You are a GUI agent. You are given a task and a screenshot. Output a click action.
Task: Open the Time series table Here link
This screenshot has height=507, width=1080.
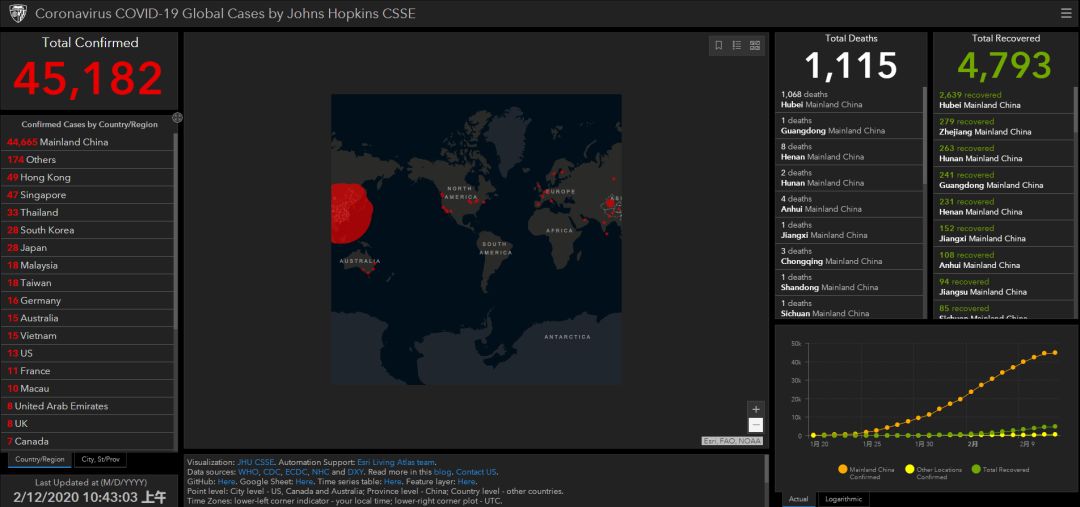pyautogui.click(x=393, y=482)
